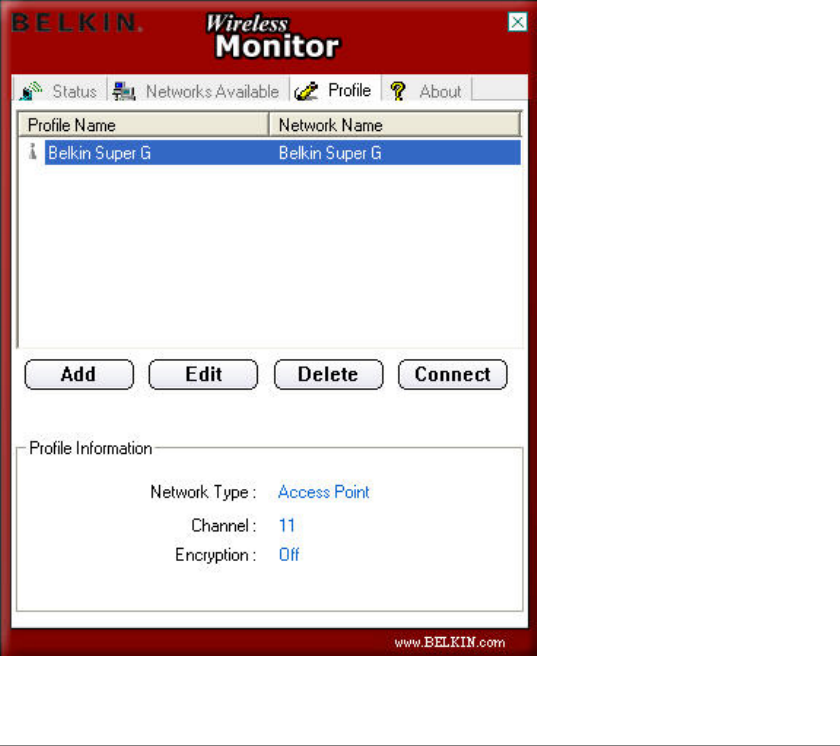Click the Belkin Super G network name cell

330,153
